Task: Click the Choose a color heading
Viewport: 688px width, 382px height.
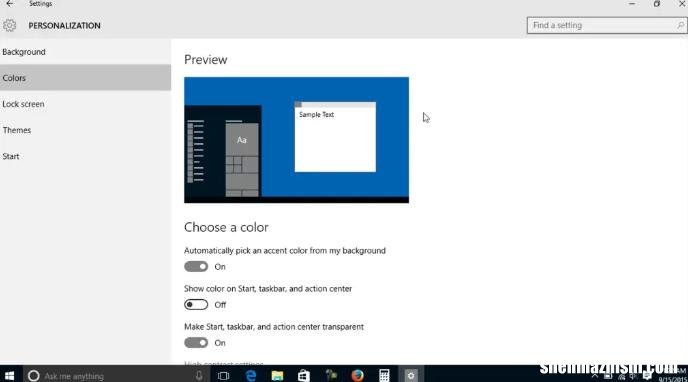Action: (226, 227)
